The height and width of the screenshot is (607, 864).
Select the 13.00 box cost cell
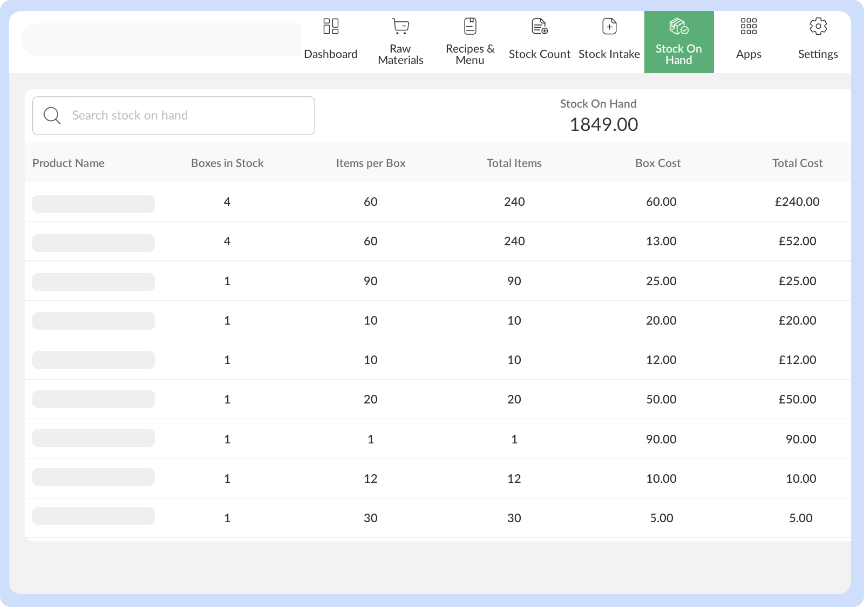(661, 241)
